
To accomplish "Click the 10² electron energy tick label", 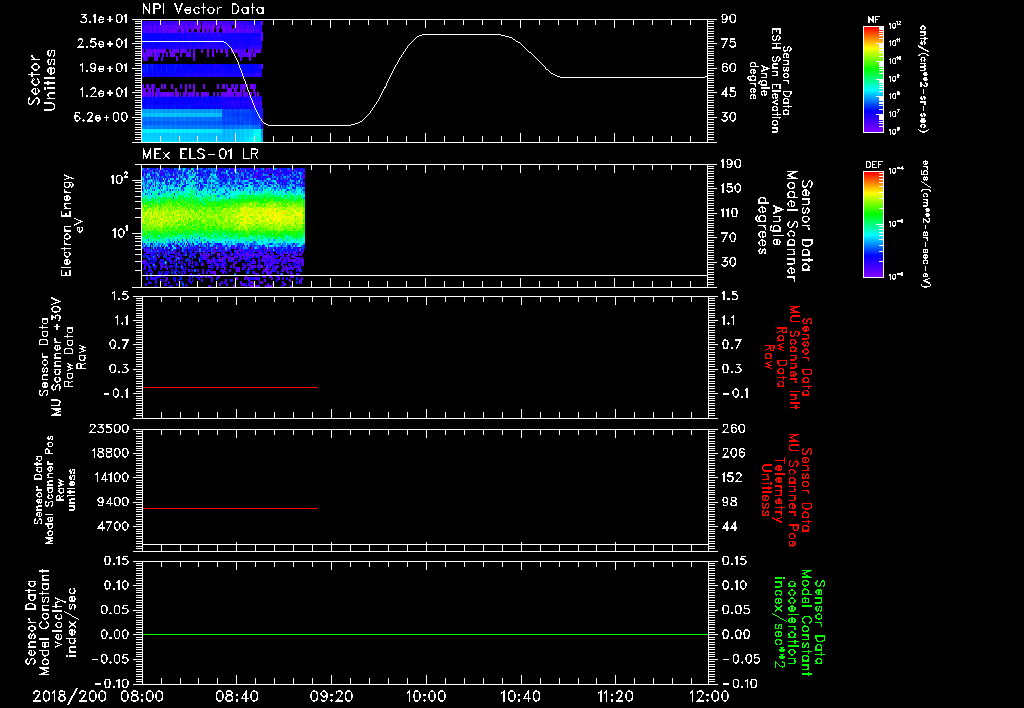I will (121, 179).
